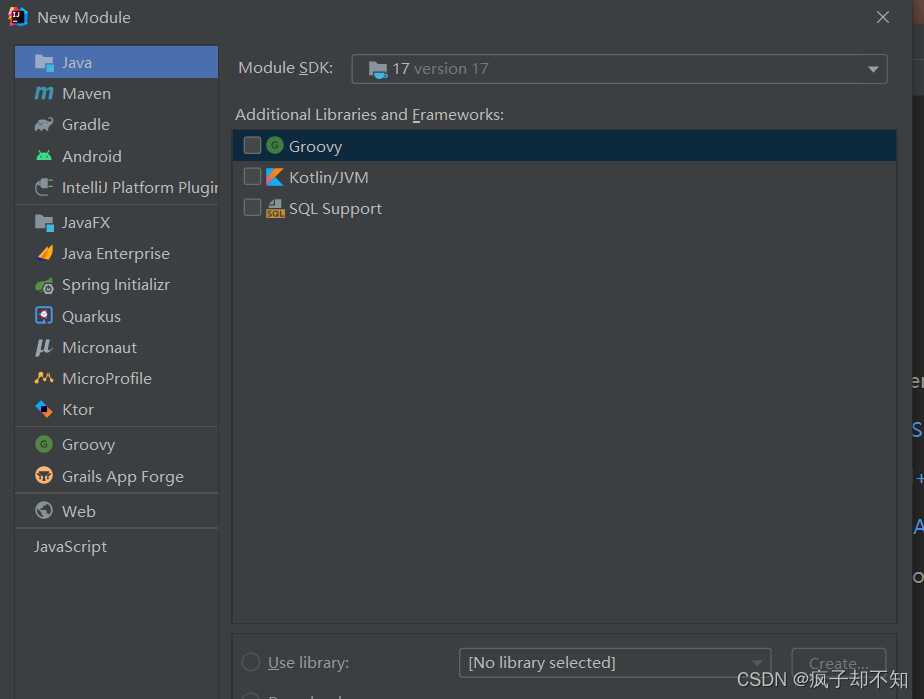Click the Web globe icon
The height and width of the screenshot is (699, 924).
[x=44, y=510]
